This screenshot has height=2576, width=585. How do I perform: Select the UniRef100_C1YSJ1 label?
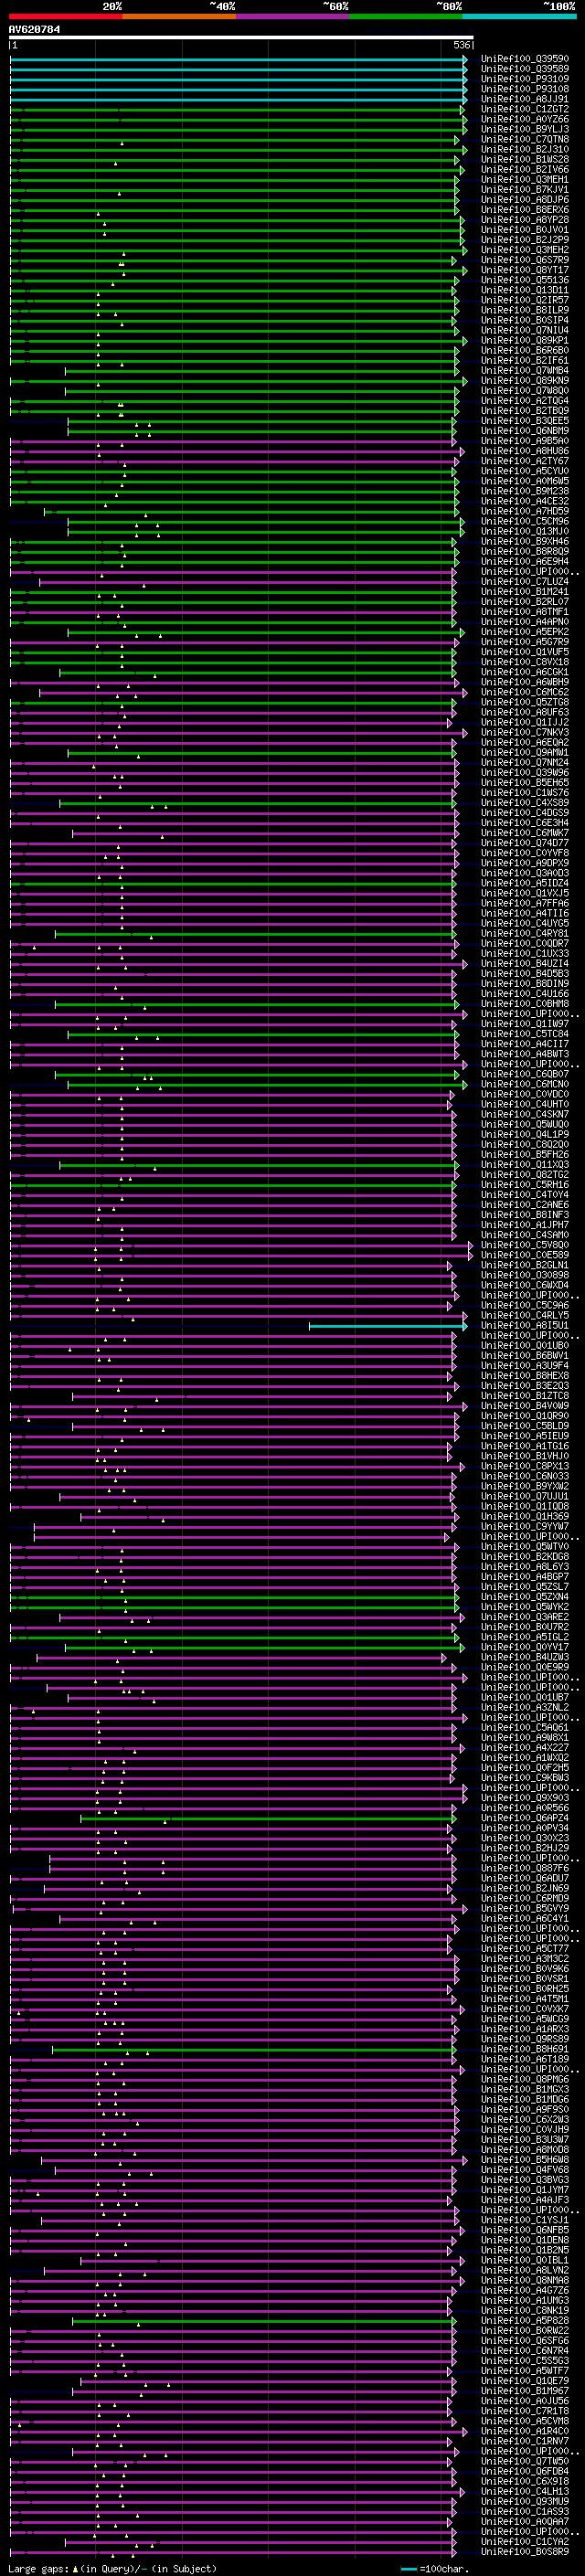pos(524,2220)
